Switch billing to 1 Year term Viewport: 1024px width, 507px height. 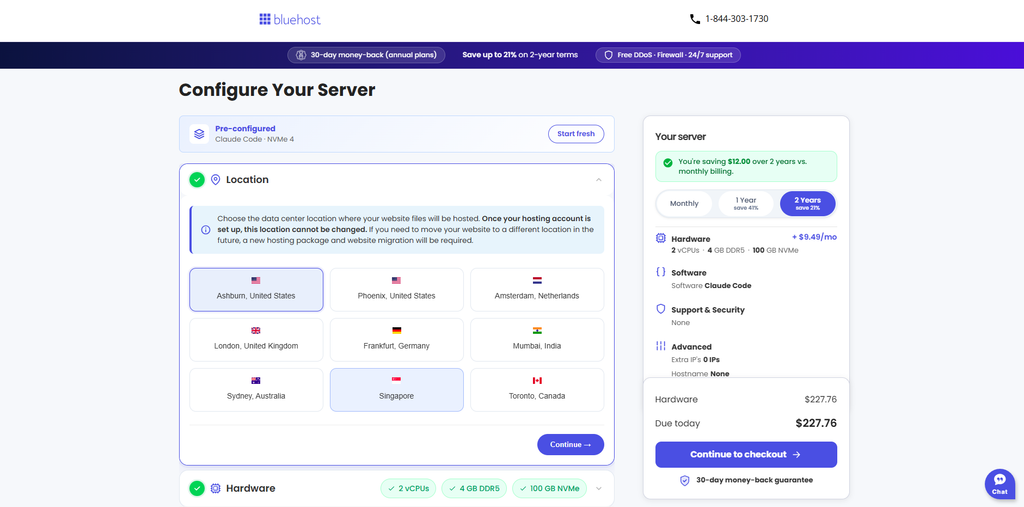[746, 204]
